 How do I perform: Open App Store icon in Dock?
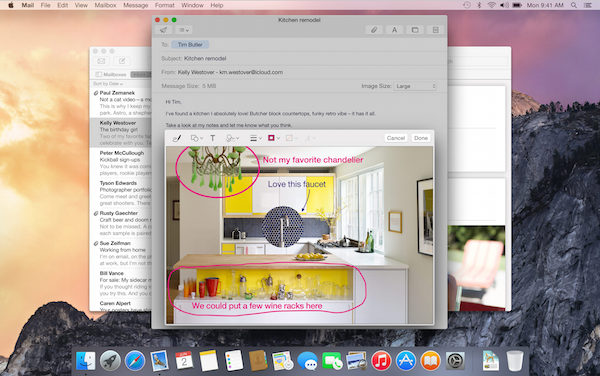coord(406,361)
